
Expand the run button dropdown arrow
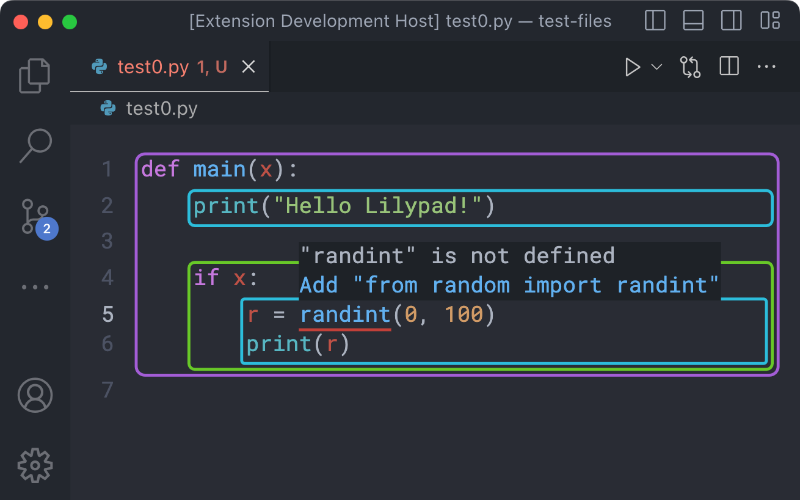coord(657,67)
